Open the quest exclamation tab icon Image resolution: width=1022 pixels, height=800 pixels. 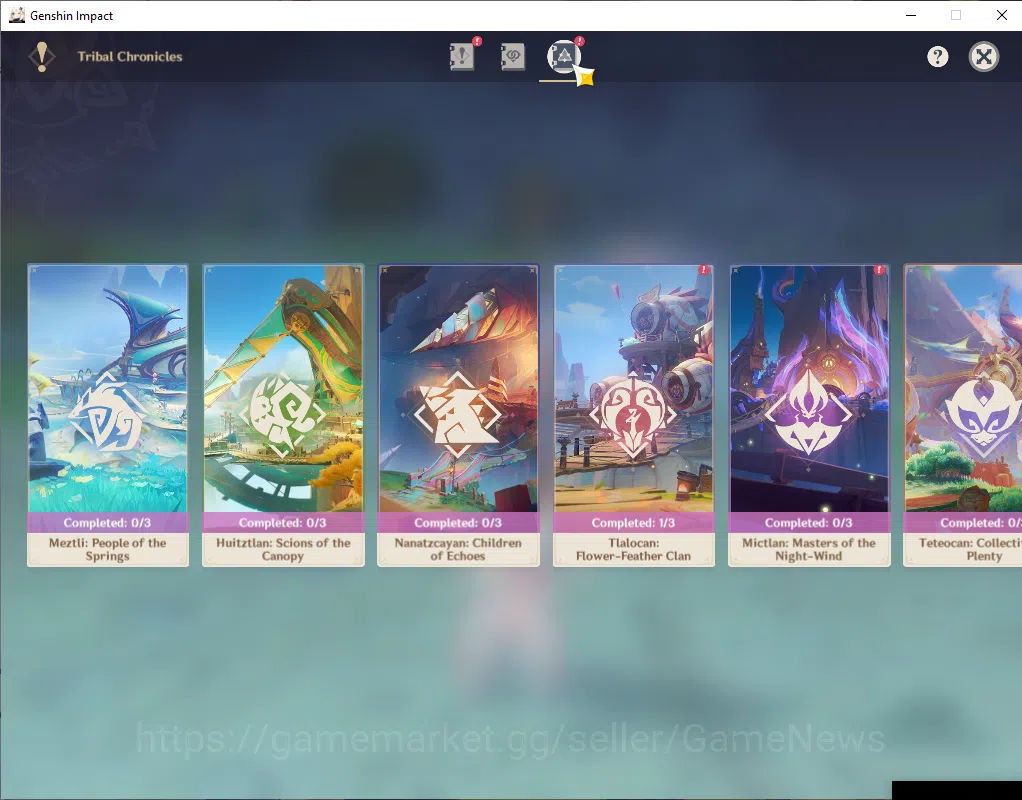(x=462, y=56)
